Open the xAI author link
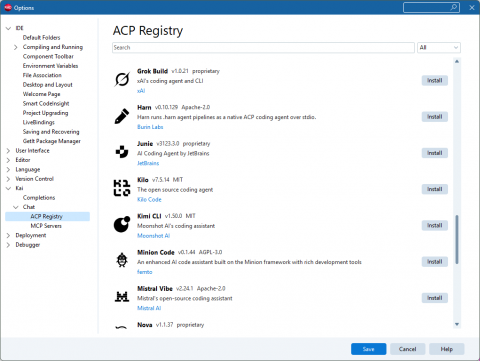The width and height of the screenshot is (480, 361). click(x=141, y=91)
